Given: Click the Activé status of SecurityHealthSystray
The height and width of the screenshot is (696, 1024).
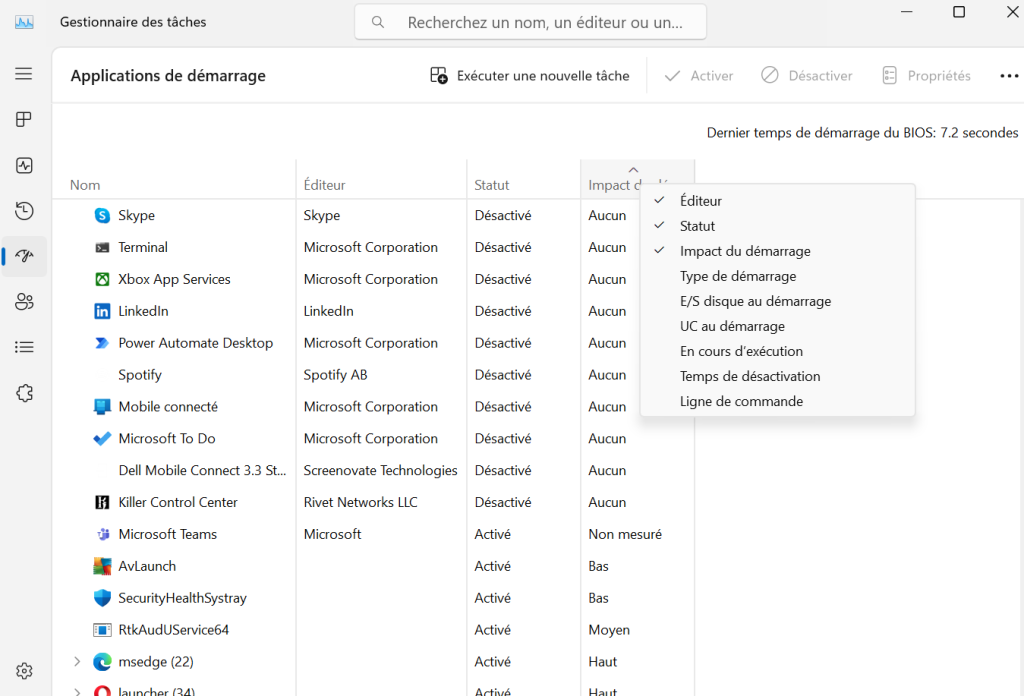Looking at the screenshot, I should [x=493, y=598].
